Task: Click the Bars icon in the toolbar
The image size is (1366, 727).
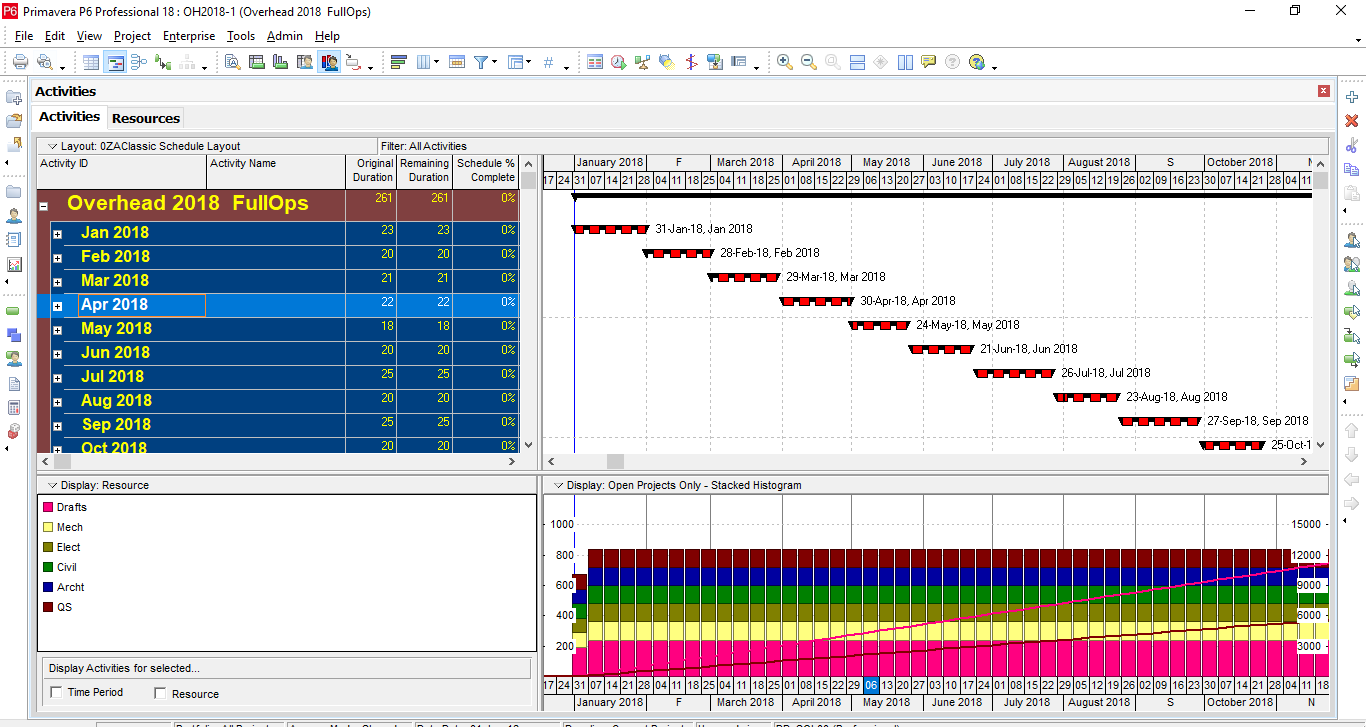Action: tap(398, 62)
